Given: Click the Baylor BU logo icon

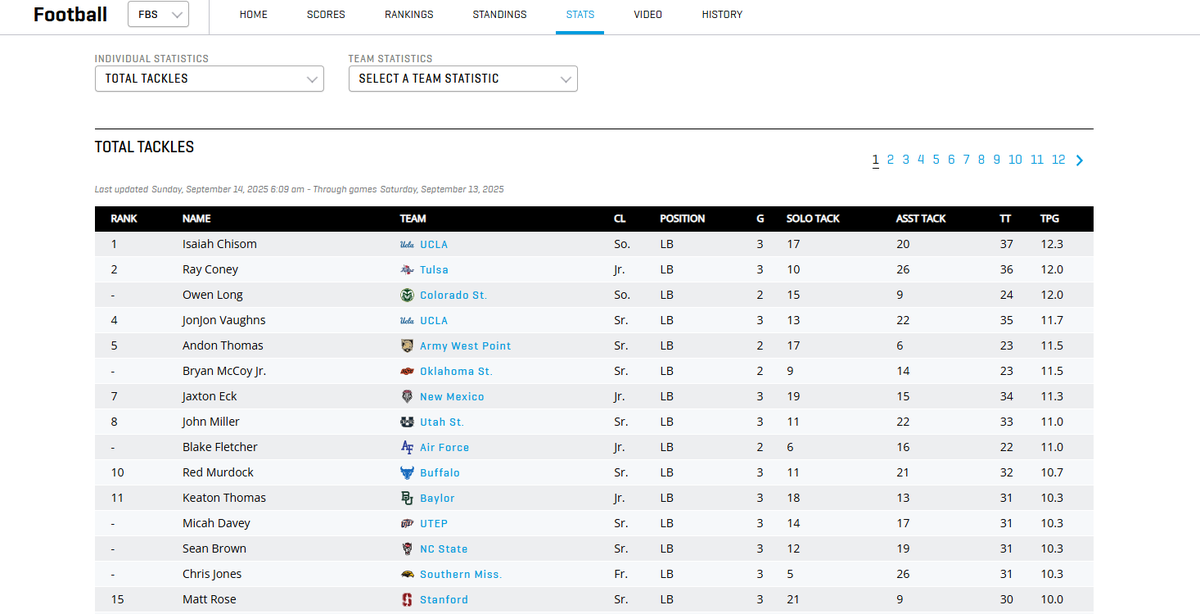Looking at the screenshot, I should pyautogui.click(x=407, y=498).
